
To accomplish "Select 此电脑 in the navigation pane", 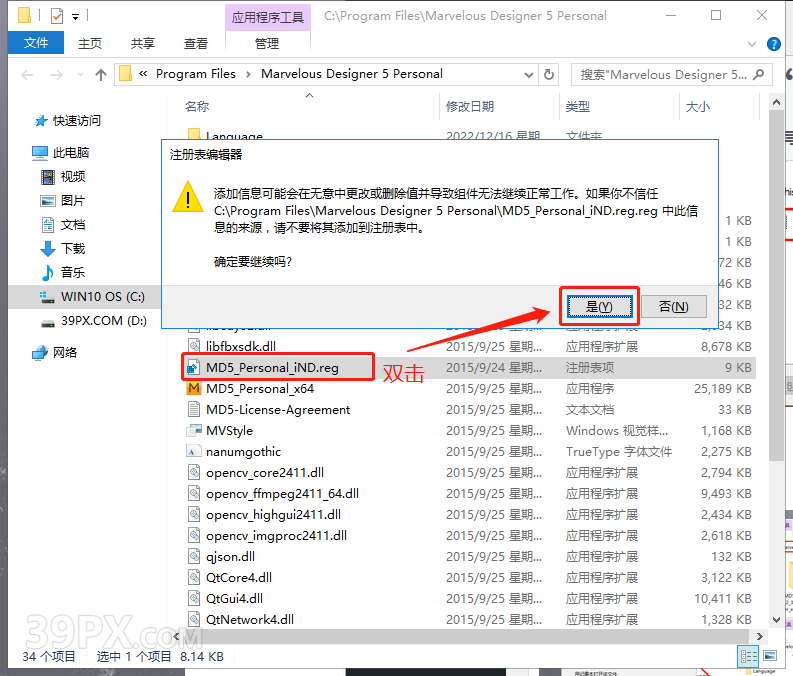I will pos(71,153).
